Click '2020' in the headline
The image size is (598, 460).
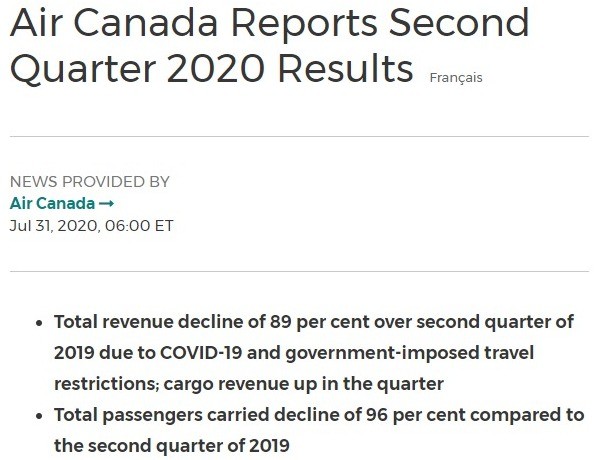215,69
